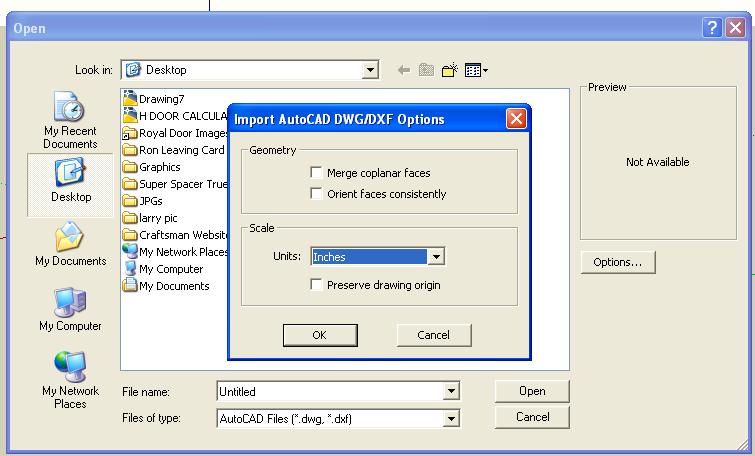Select the Craftsman Website folder
755x456 pixels.
pyautogui.click(x=175, y=235)
